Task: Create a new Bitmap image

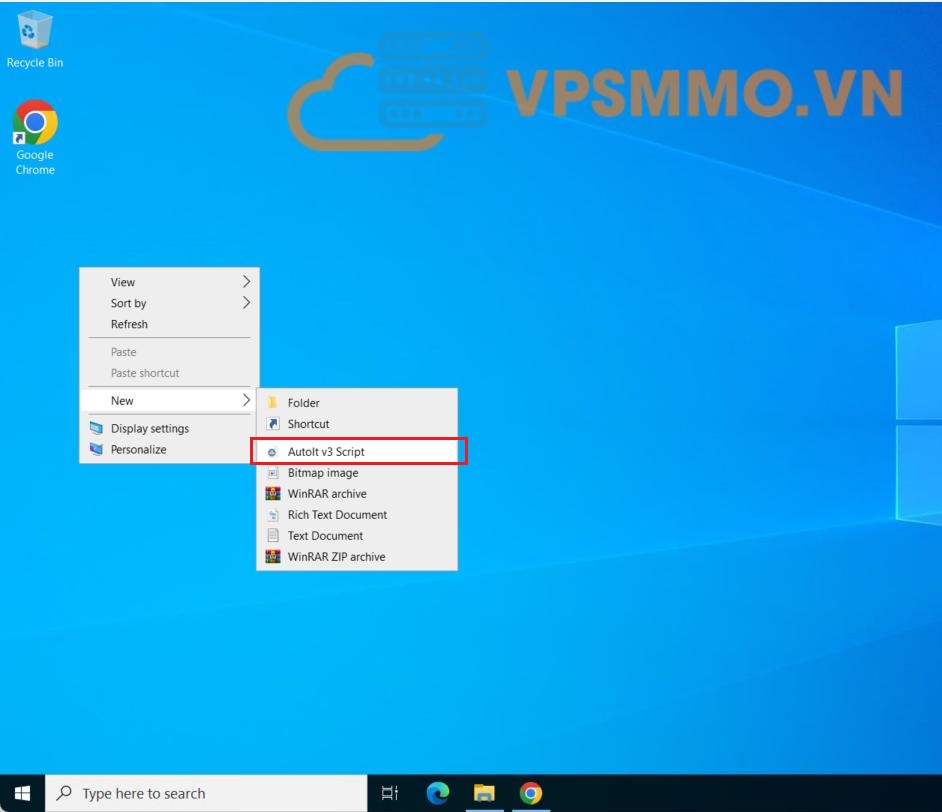Action: (x=322, y=473)
